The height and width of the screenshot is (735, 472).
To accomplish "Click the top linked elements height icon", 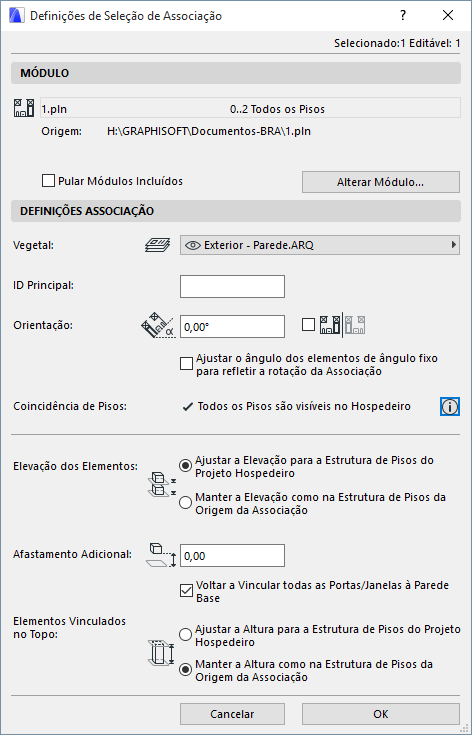I will point(161,653).
